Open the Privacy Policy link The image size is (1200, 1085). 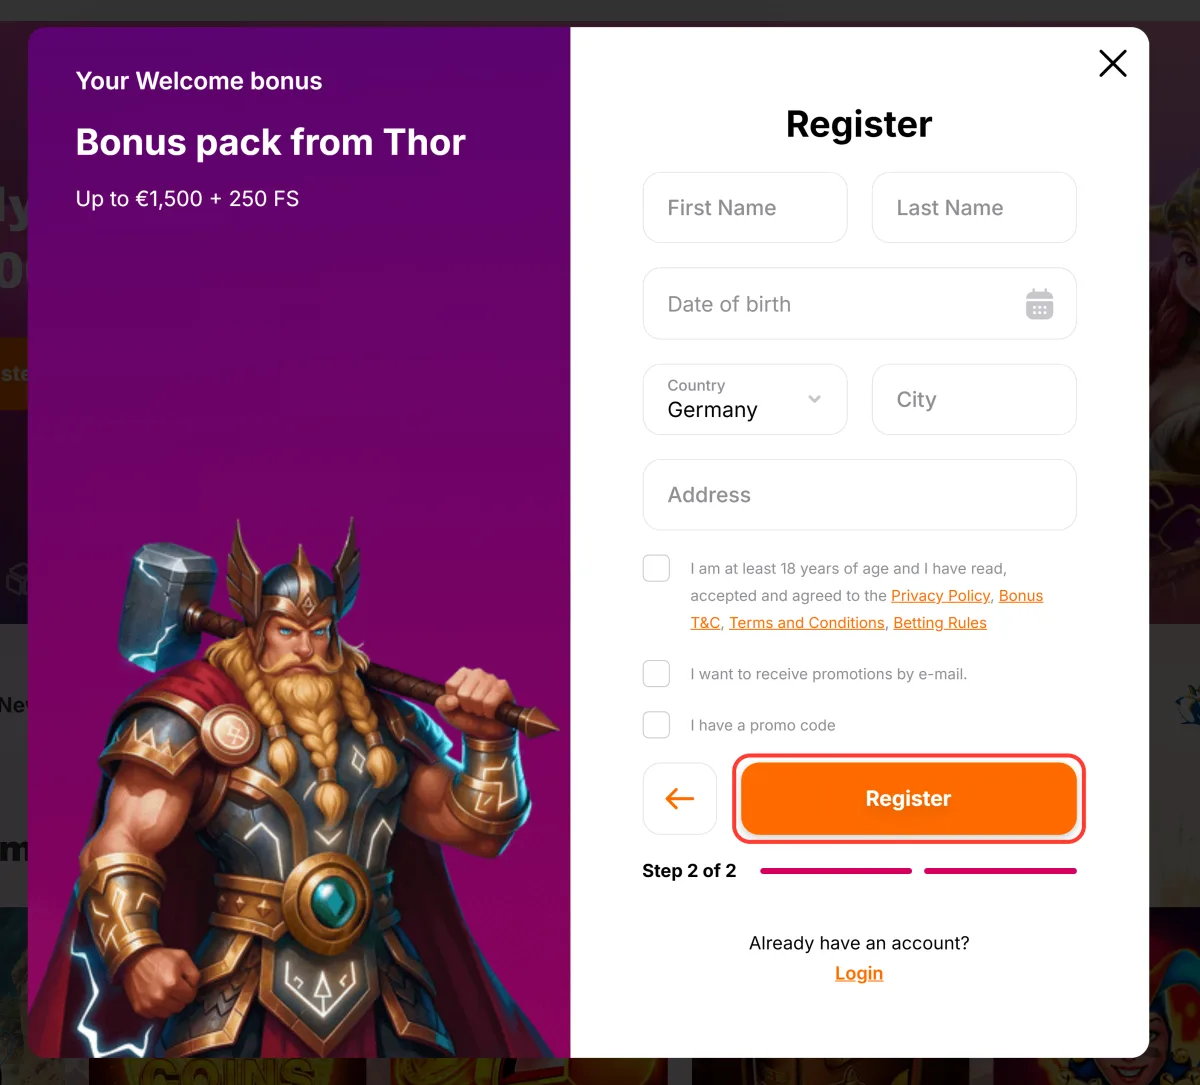point(941,595)
